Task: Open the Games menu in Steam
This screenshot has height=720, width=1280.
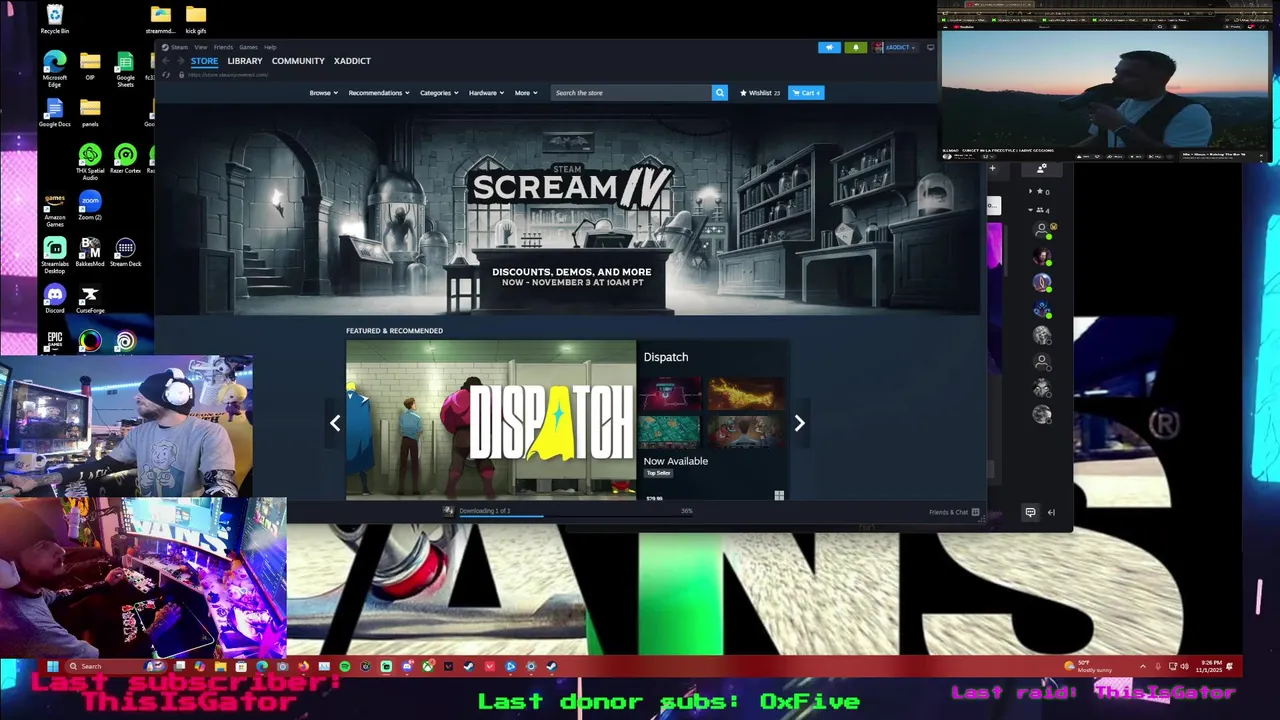Action: click(247, 47)
